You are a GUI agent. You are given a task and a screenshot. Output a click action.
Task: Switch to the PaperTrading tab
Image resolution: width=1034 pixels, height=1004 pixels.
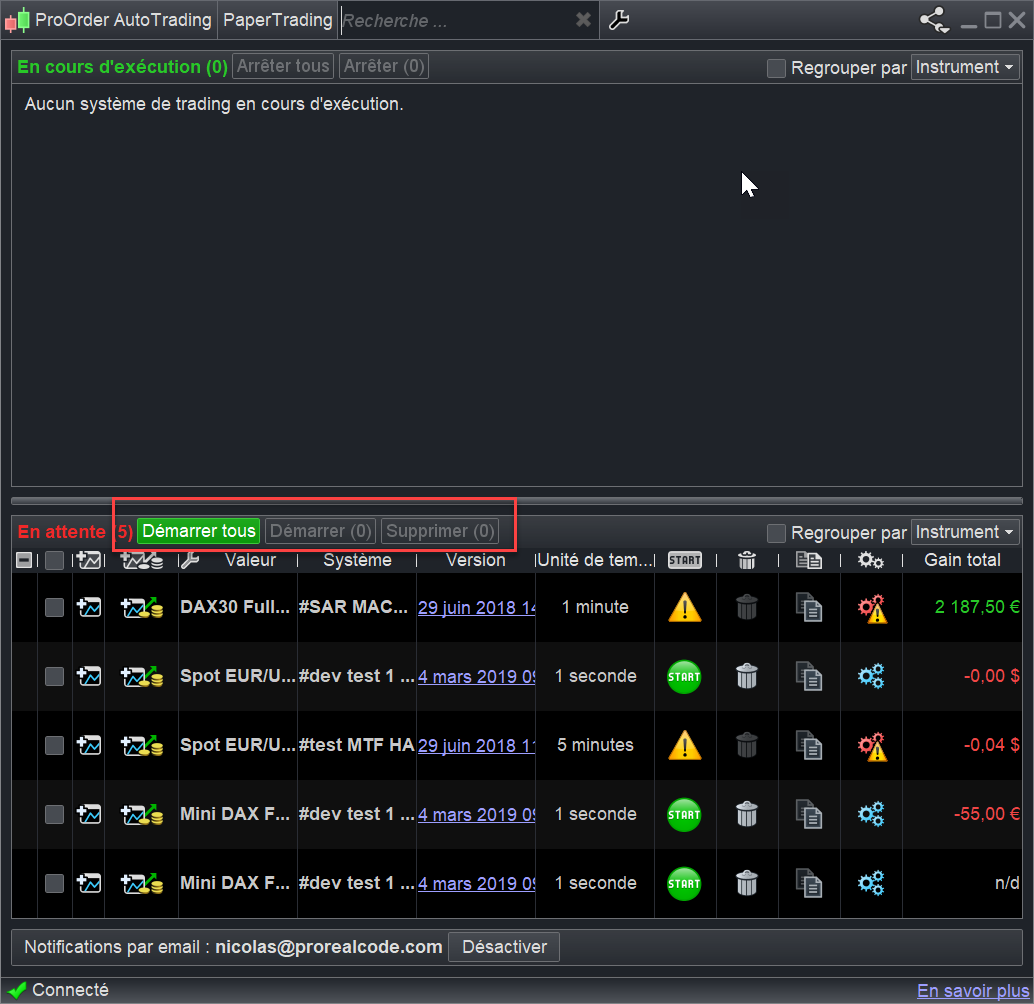278,20
